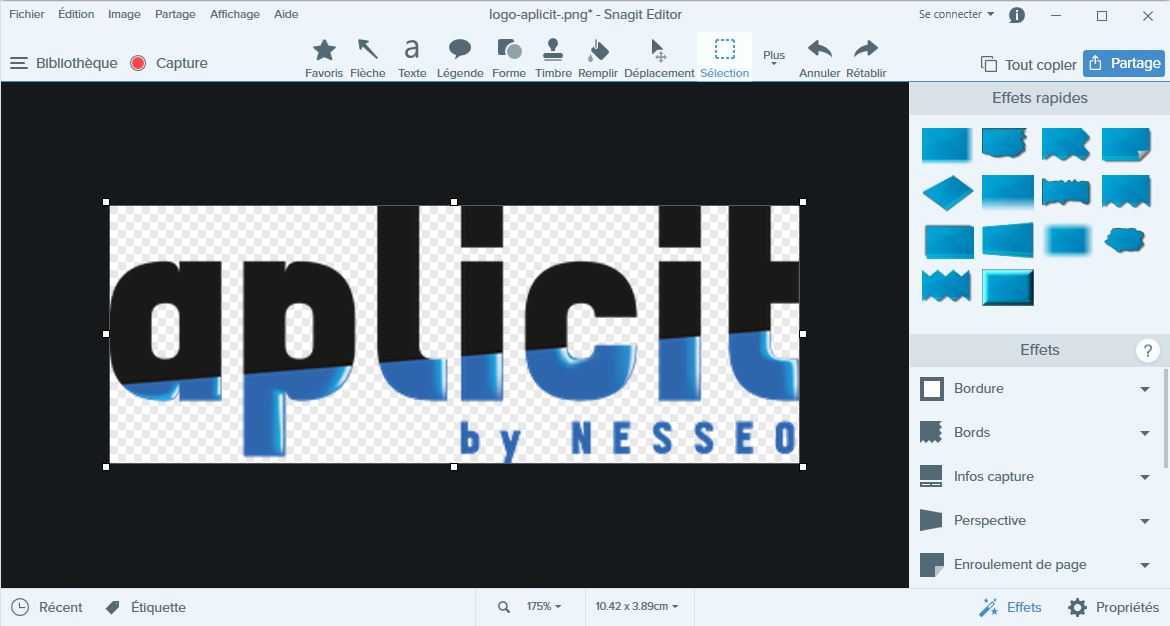Open the Affichage menu

click(235, 14)
